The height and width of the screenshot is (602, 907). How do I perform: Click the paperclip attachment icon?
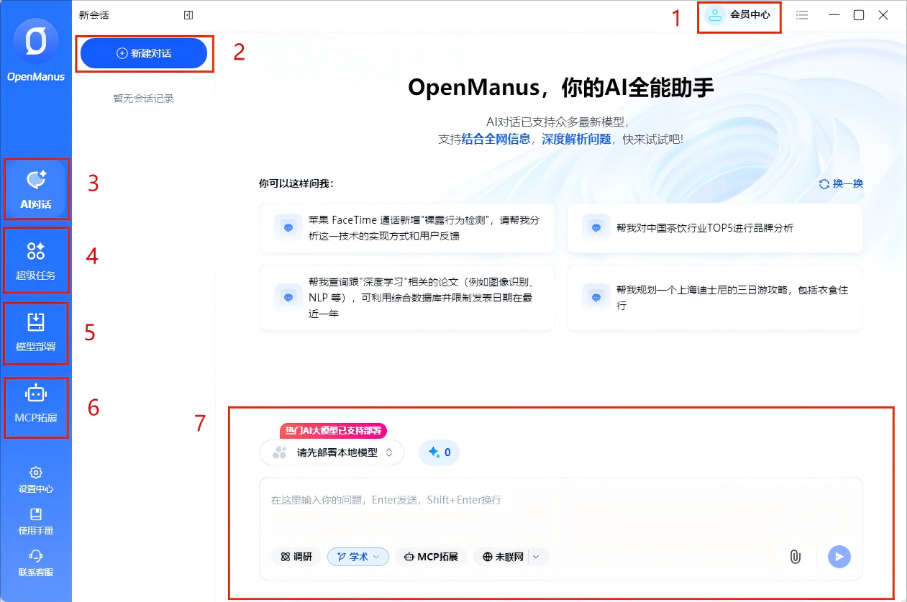tap(796, 557)
